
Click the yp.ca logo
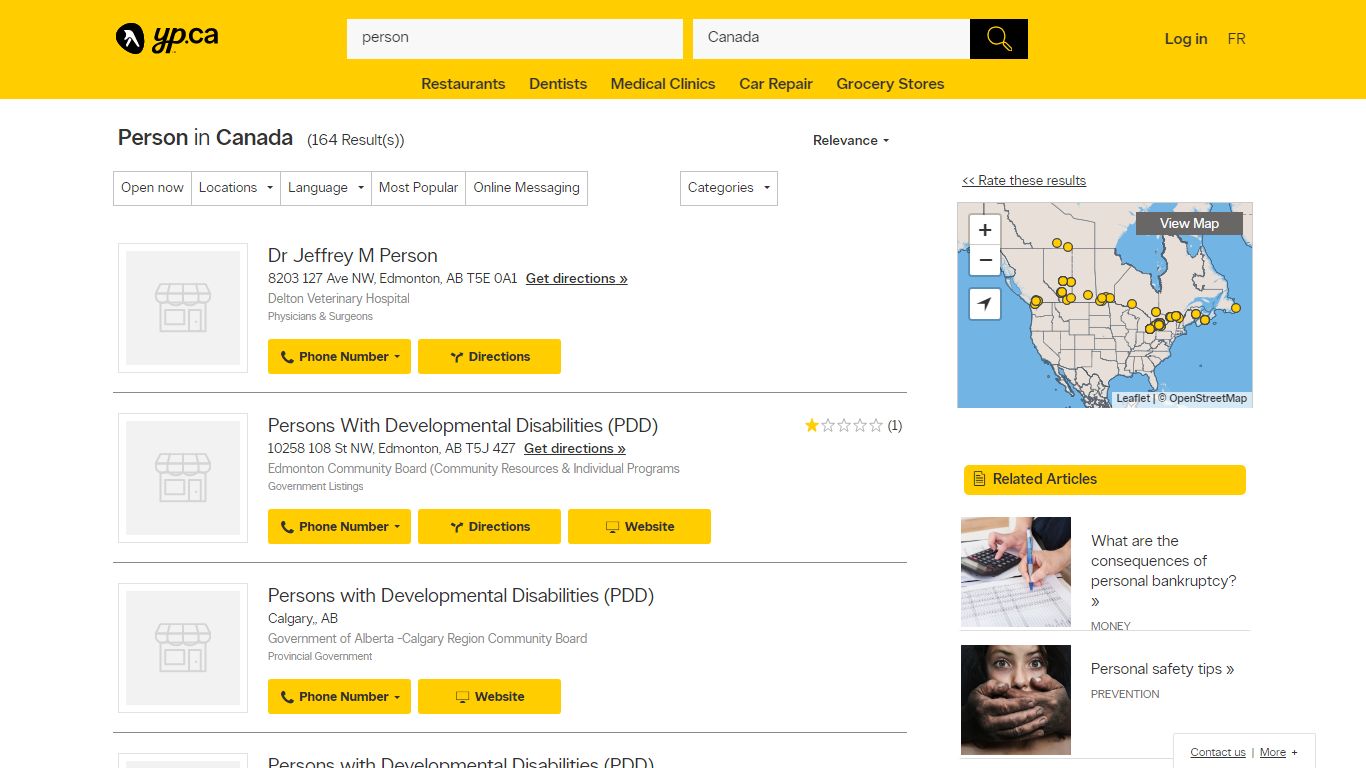click(167, 39)
